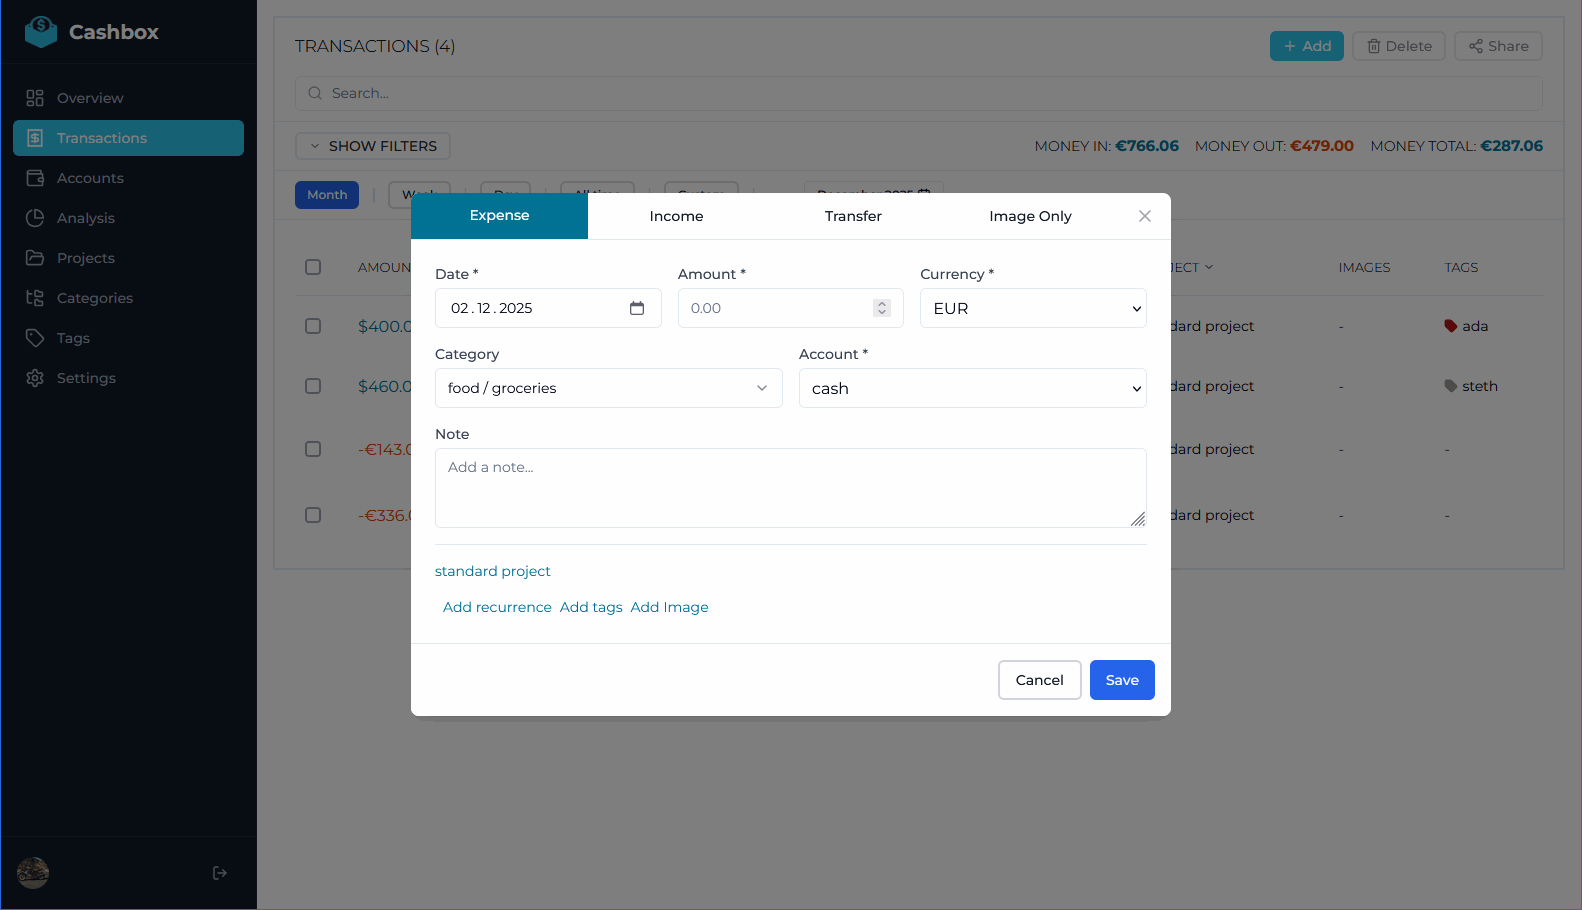Toggle the select-all checkbox in table header

tap(313, 267)
